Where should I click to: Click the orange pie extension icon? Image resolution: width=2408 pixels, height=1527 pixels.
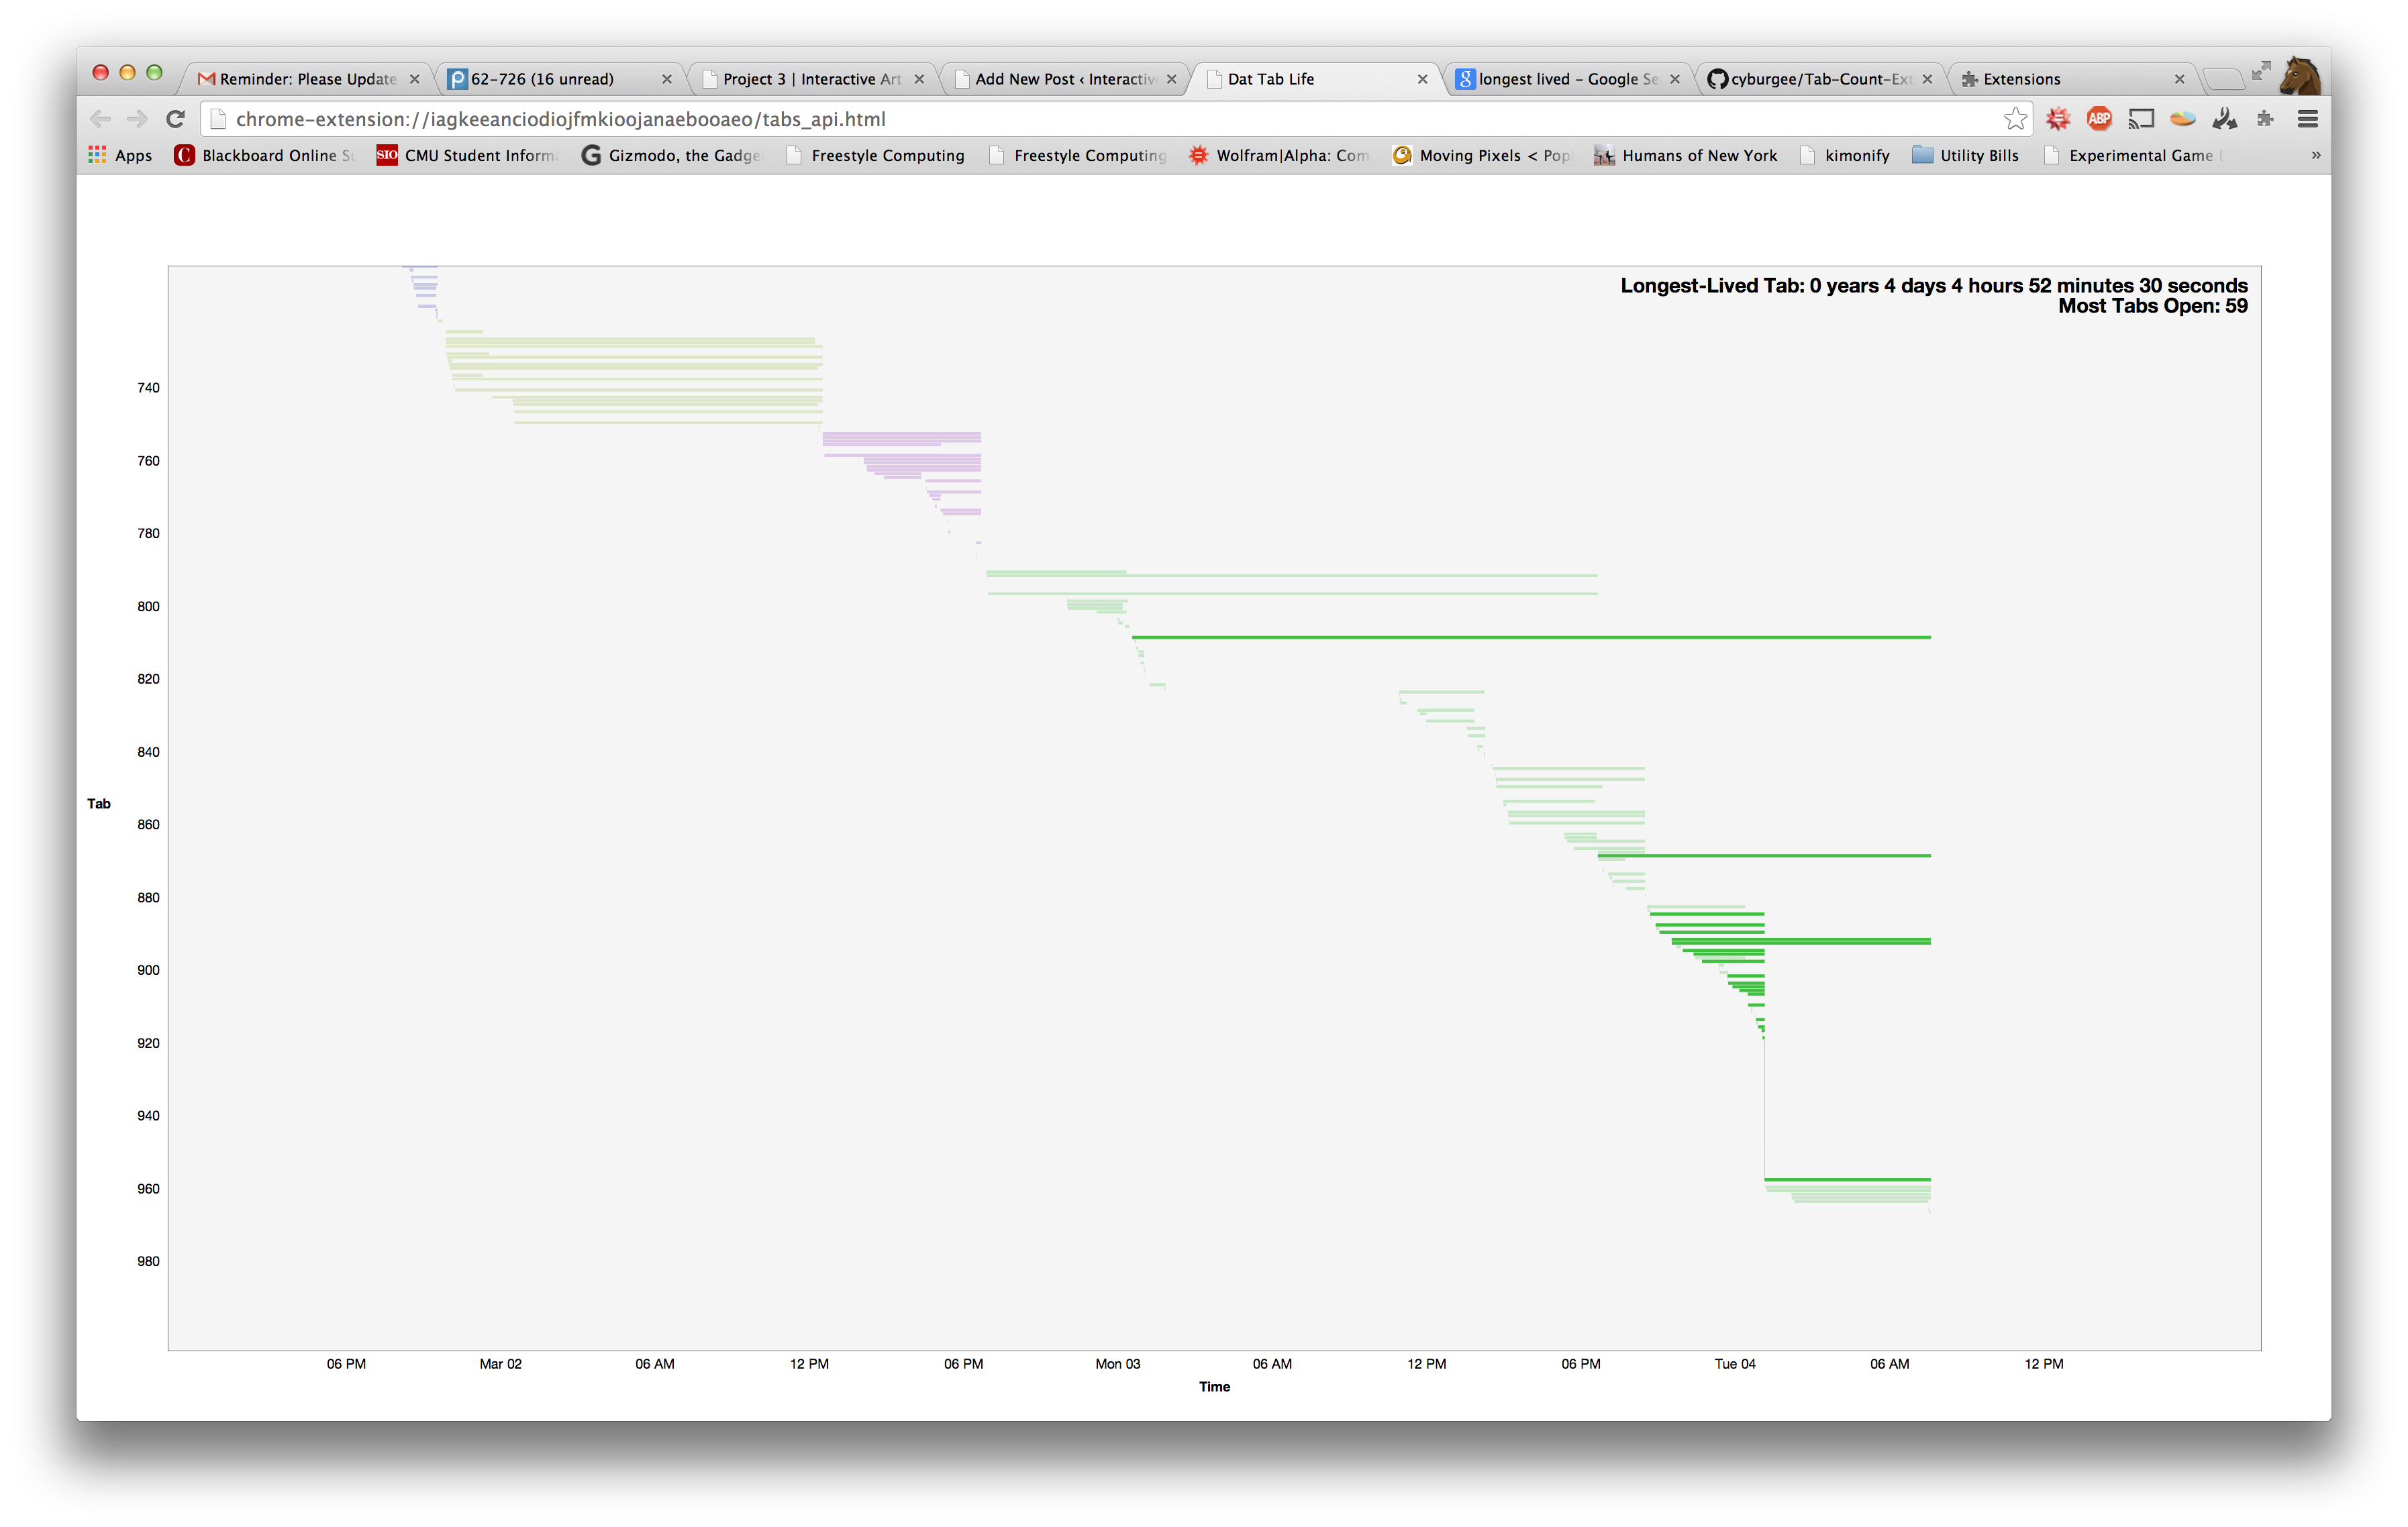(2183, 119)
